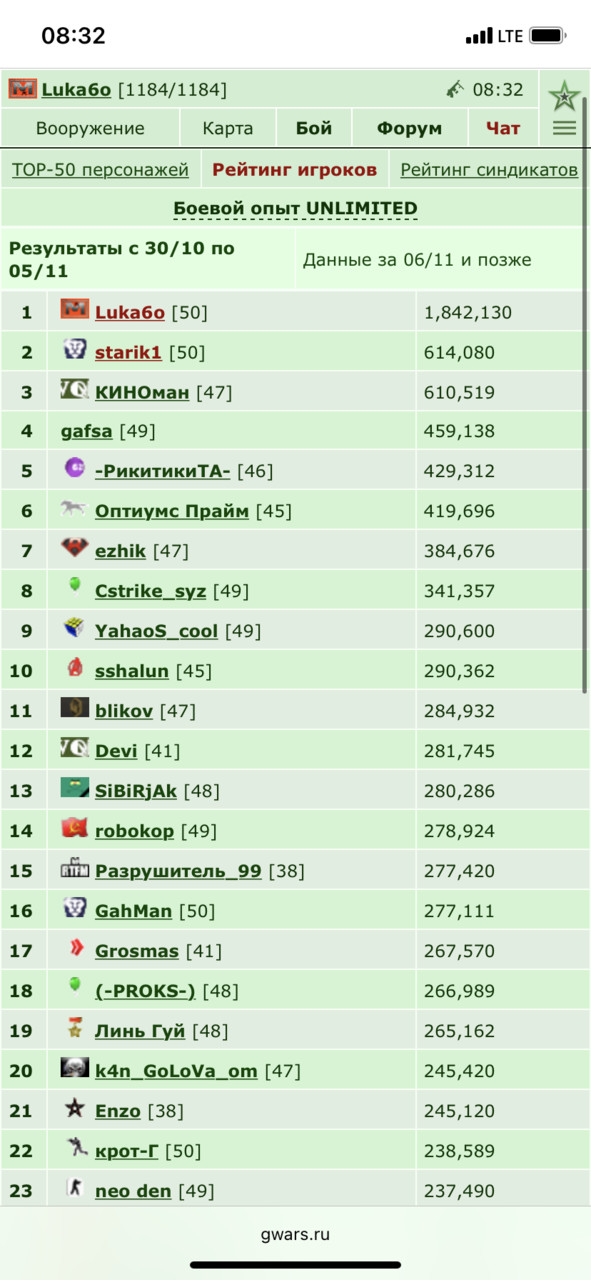Open the Чат tab

[x=503, y=128]
